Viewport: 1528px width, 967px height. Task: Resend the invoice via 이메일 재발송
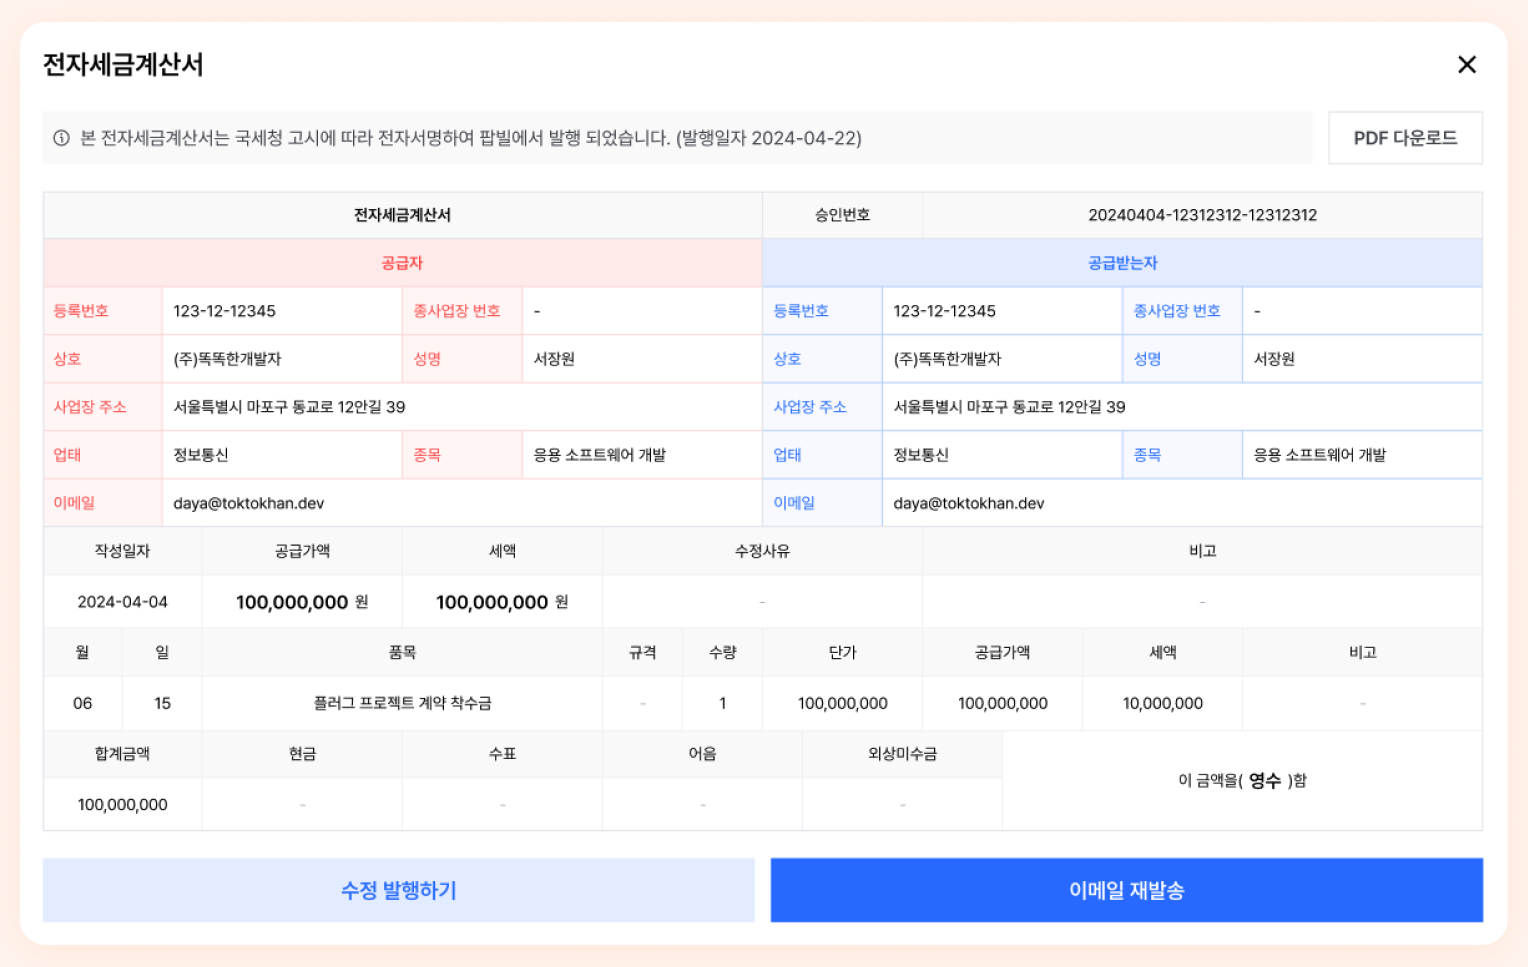pos(1126,890)
